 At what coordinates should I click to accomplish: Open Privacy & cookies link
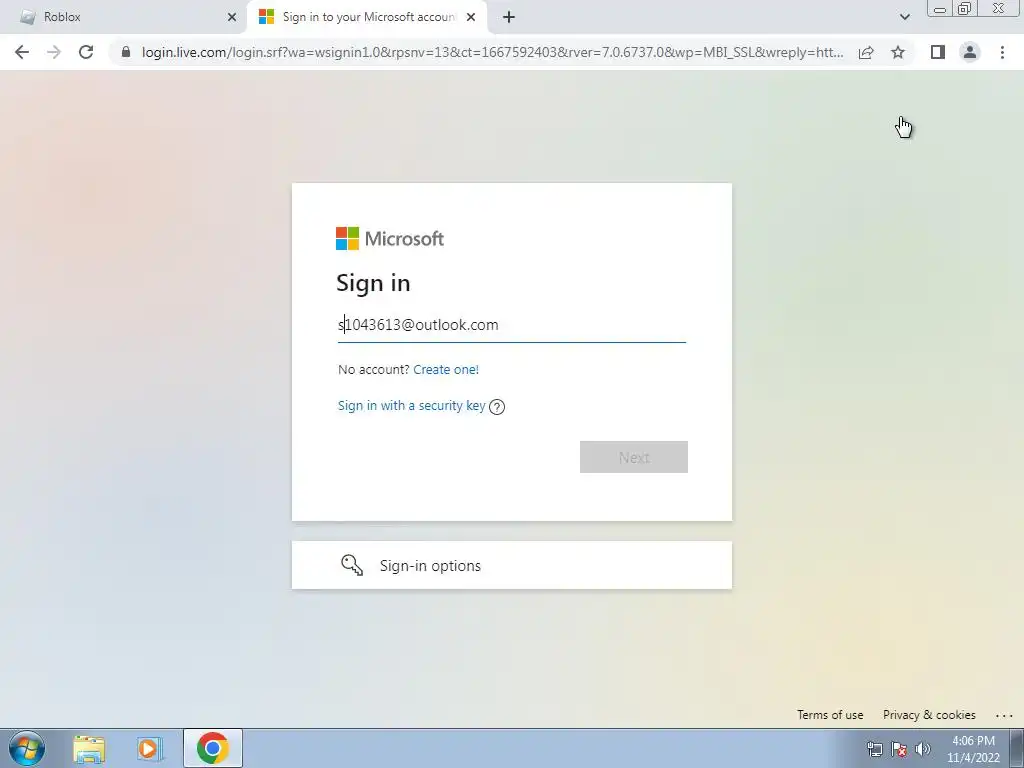(929, 715)
